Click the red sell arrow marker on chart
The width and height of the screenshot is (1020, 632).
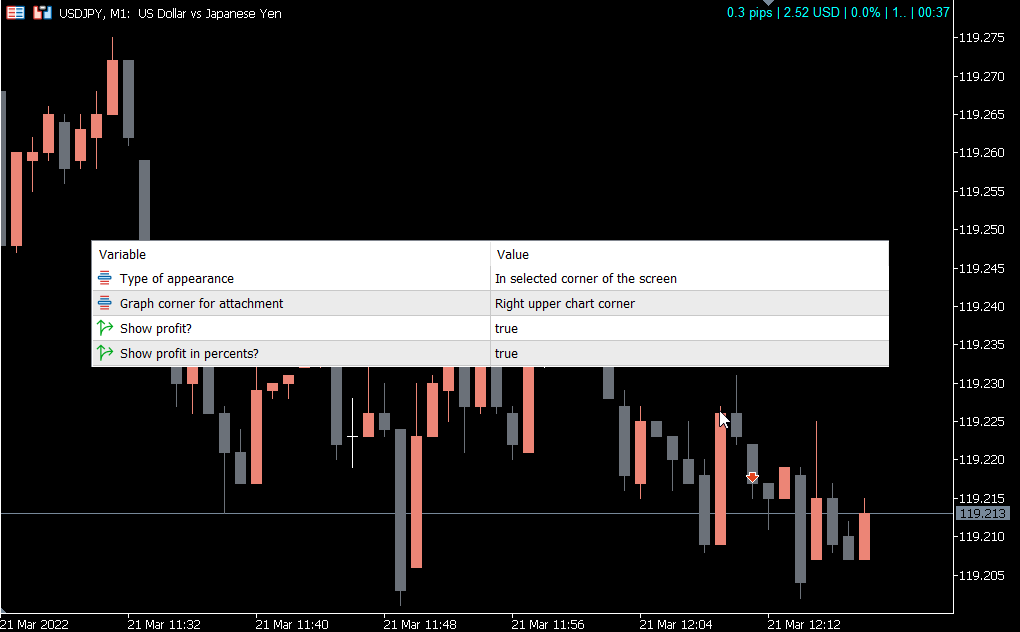[752, 478]
